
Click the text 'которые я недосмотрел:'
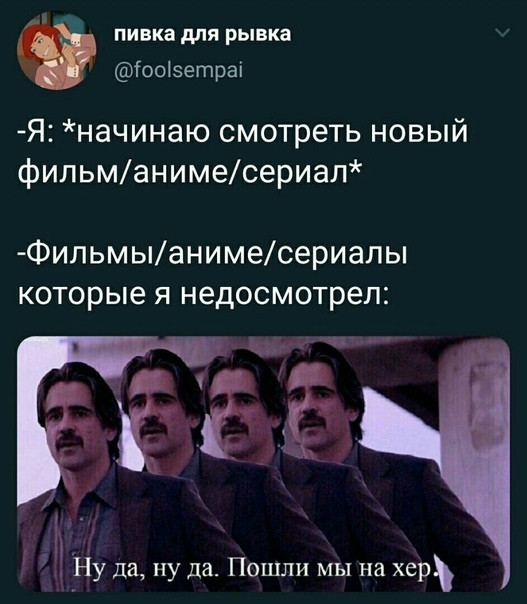(x=203, y=294)
